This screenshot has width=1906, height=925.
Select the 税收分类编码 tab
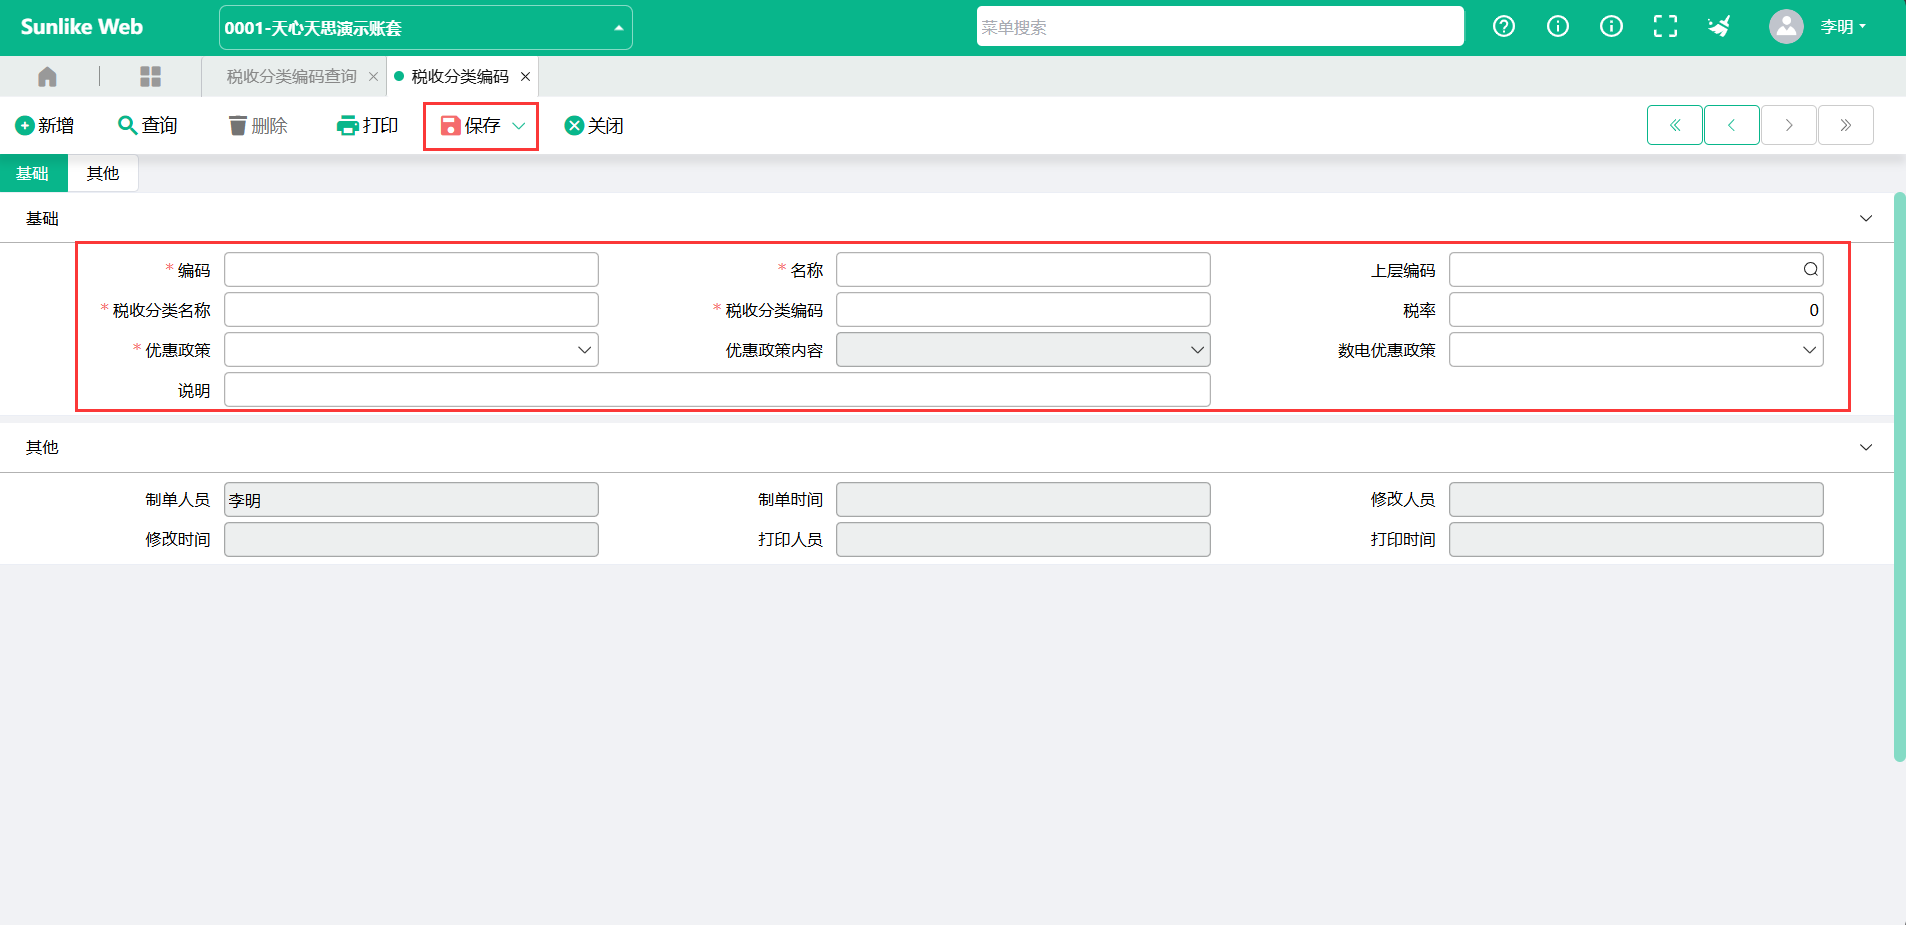460,76
